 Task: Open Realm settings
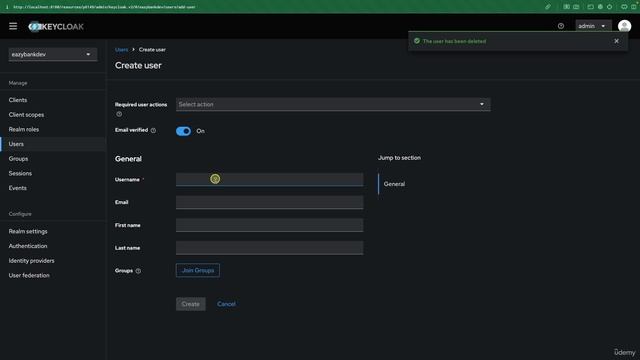point(28,231)
